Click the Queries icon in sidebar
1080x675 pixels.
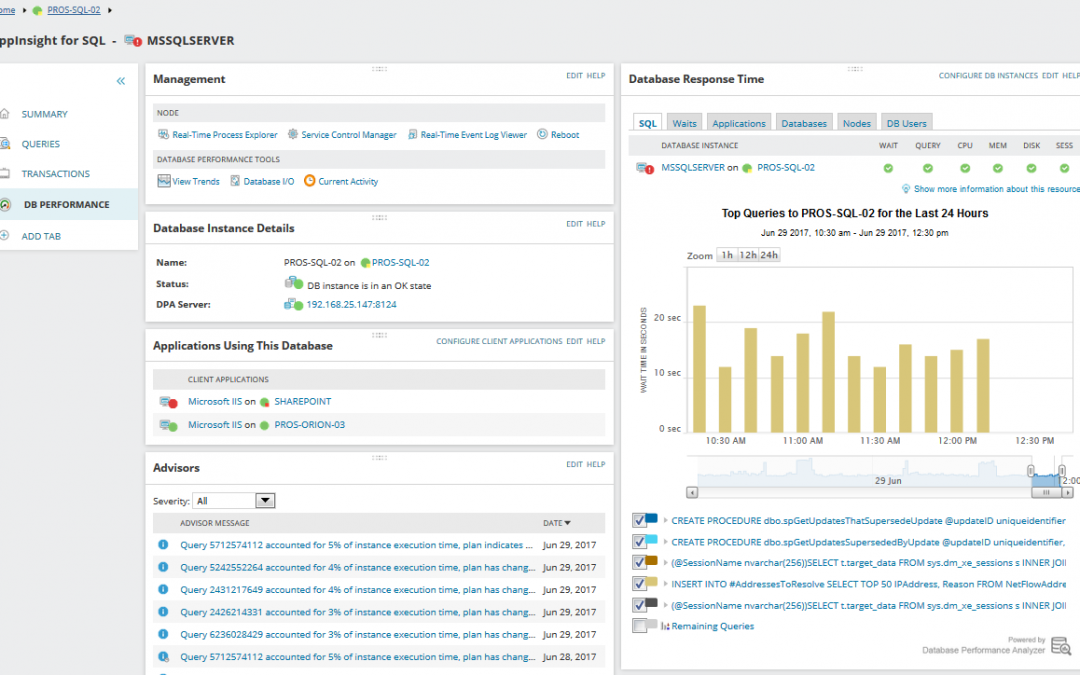(x=5, y=143)
